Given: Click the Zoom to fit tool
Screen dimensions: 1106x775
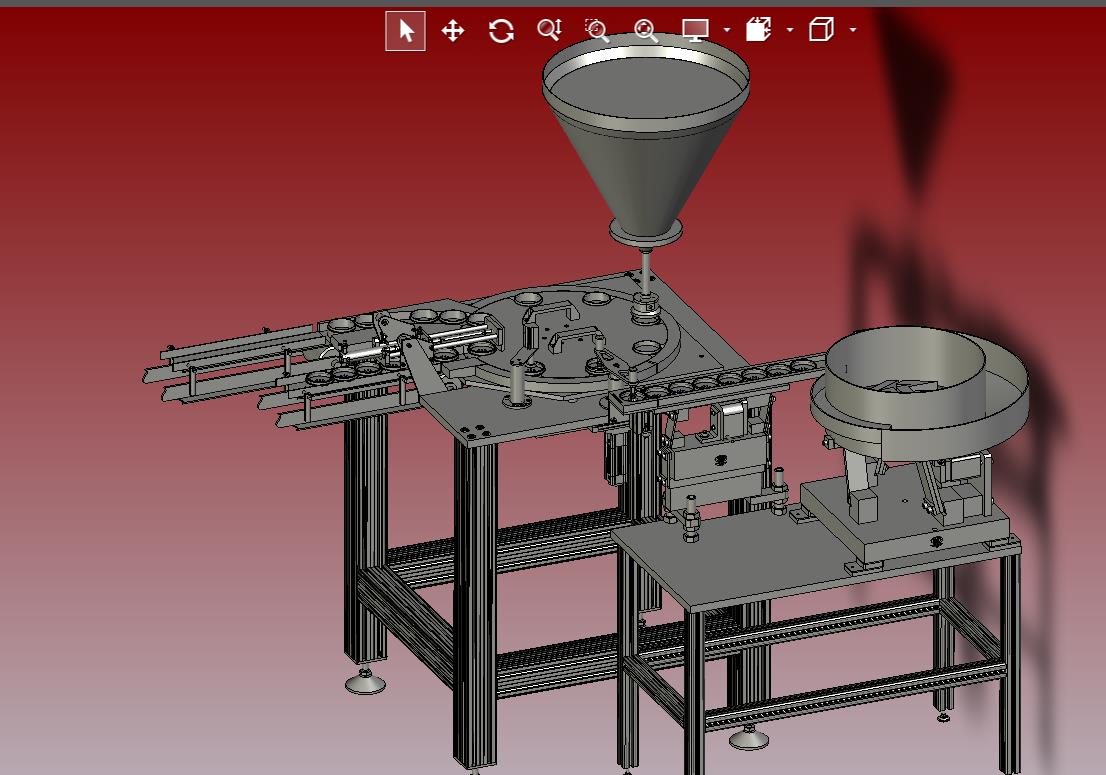Looking at the screenshot, I should [645, 30].
